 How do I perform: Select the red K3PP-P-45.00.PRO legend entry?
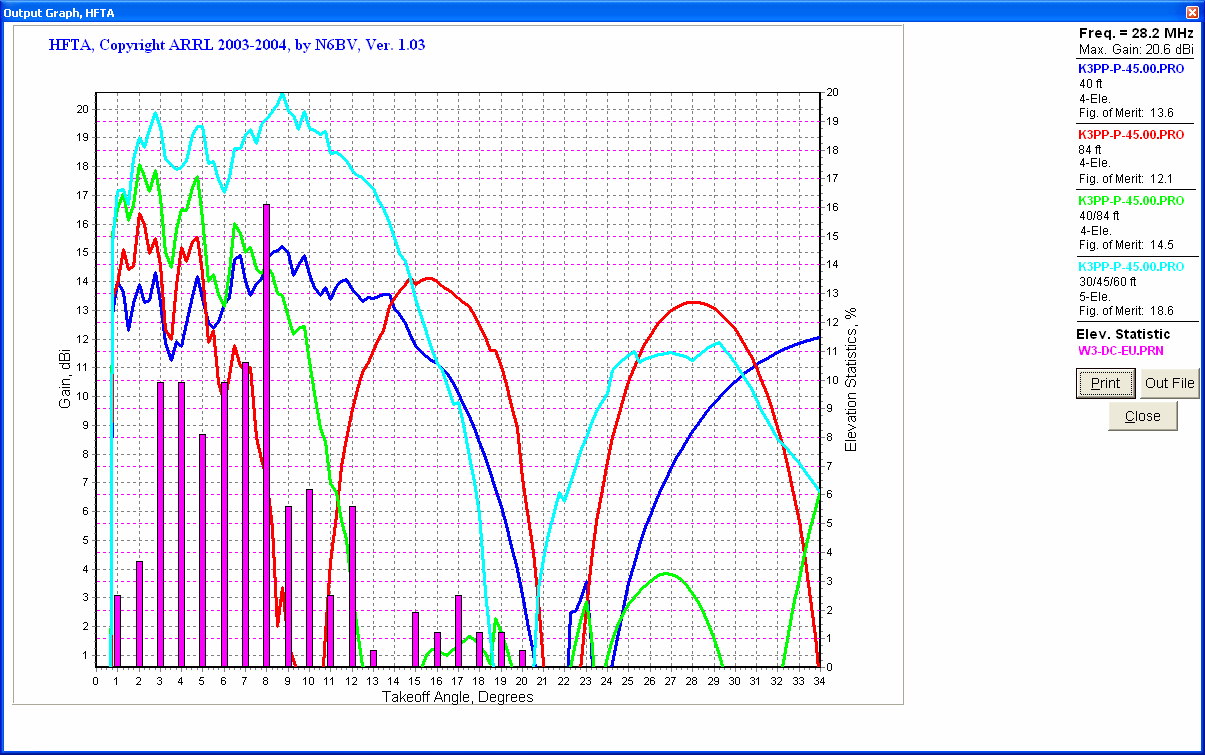coord(1130,134)
